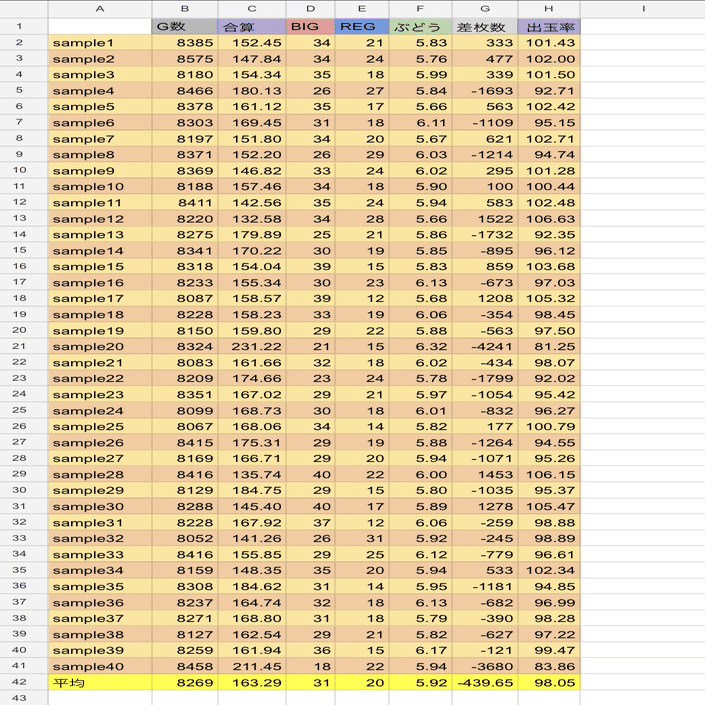Select BIG value in sample15 row
The image size is (705, 705).
(x=310, y=267)
